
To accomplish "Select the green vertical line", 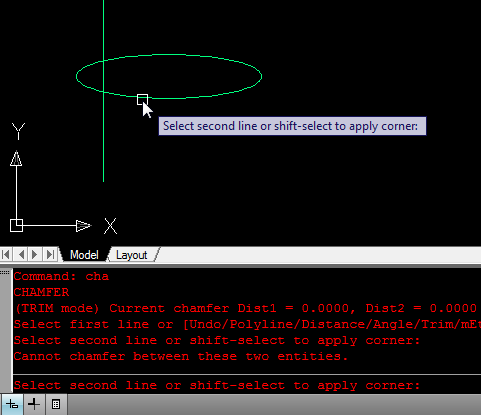I will pyautogui.click(x=103, y=140).
